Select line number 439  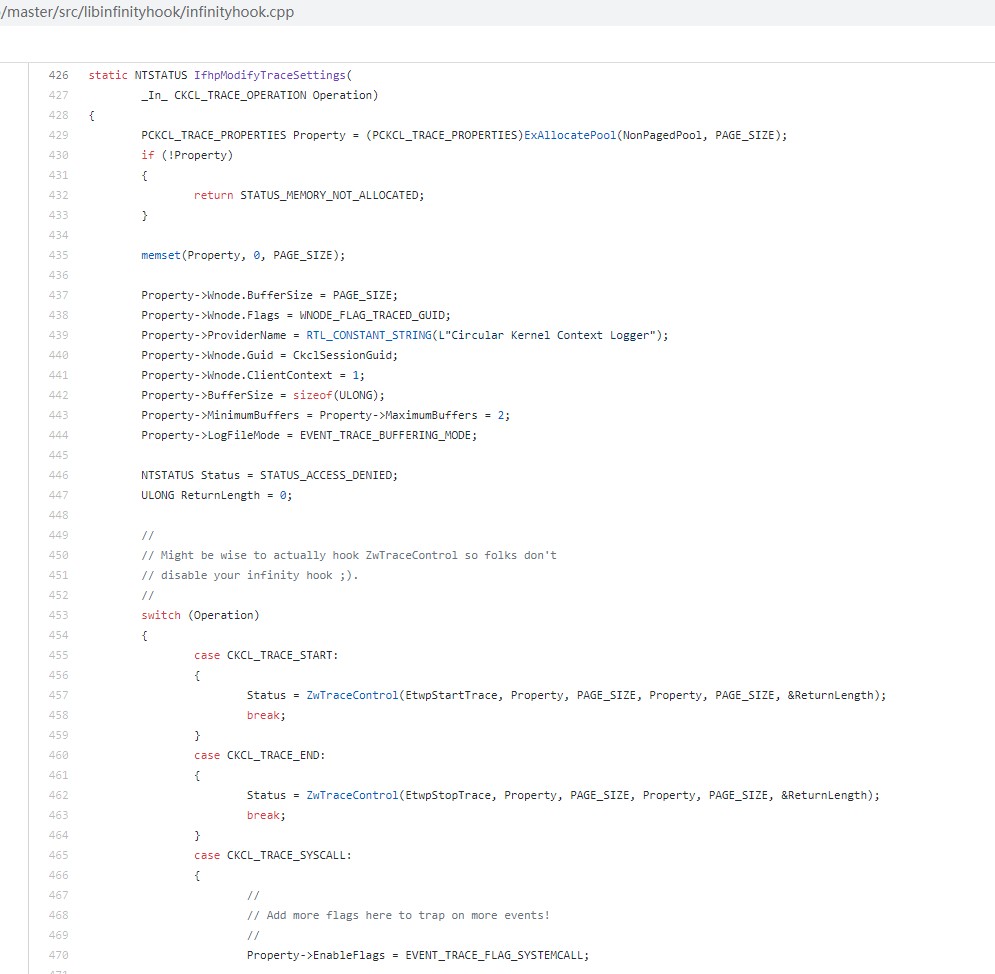pyautogui.click(x=58, y=335)
